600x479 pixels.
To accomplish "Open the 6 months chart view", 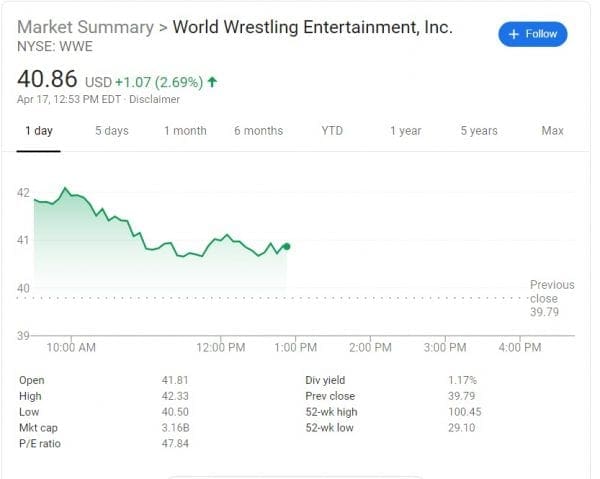I will (x=258, y=131).
